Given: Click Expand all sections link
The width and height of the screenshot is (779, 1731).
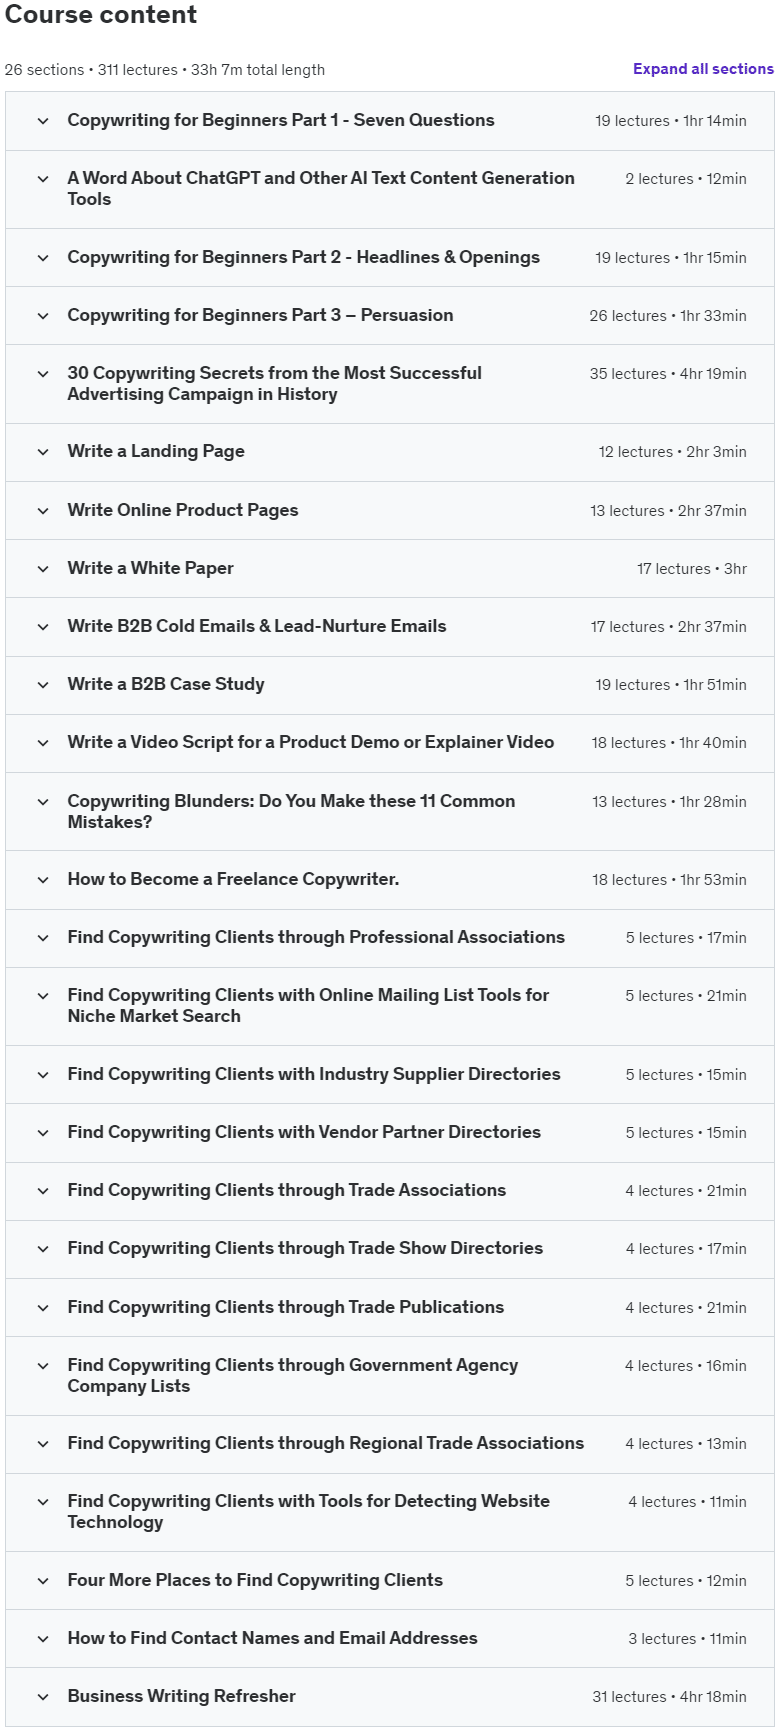Looking at the screenshot, I should (703, 69).
